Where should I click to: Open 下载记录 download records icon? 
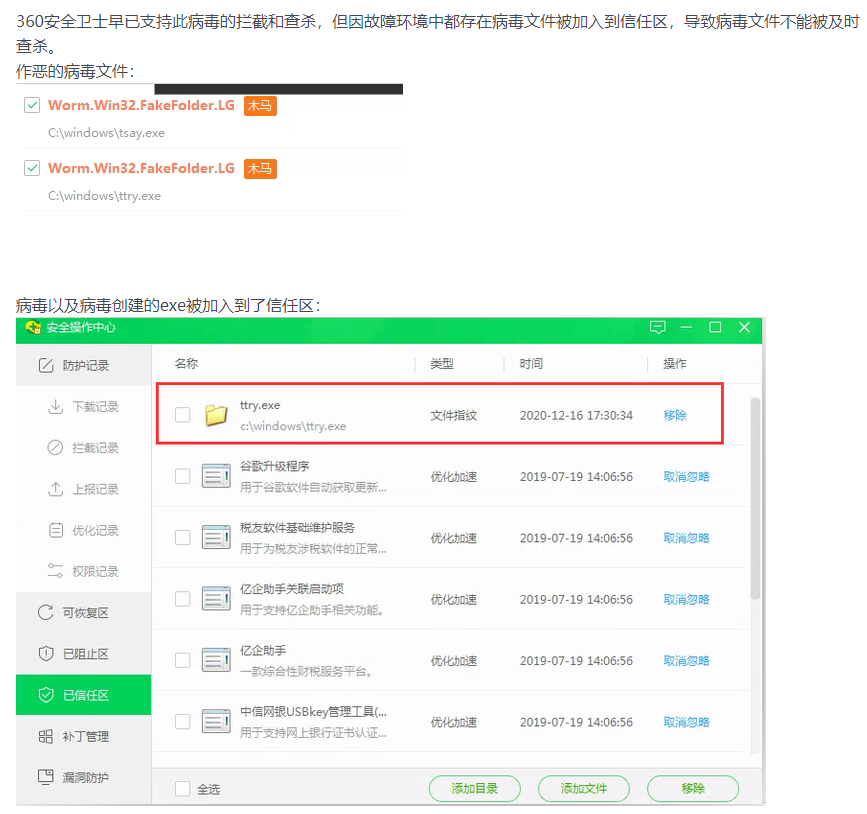[55, 407]
